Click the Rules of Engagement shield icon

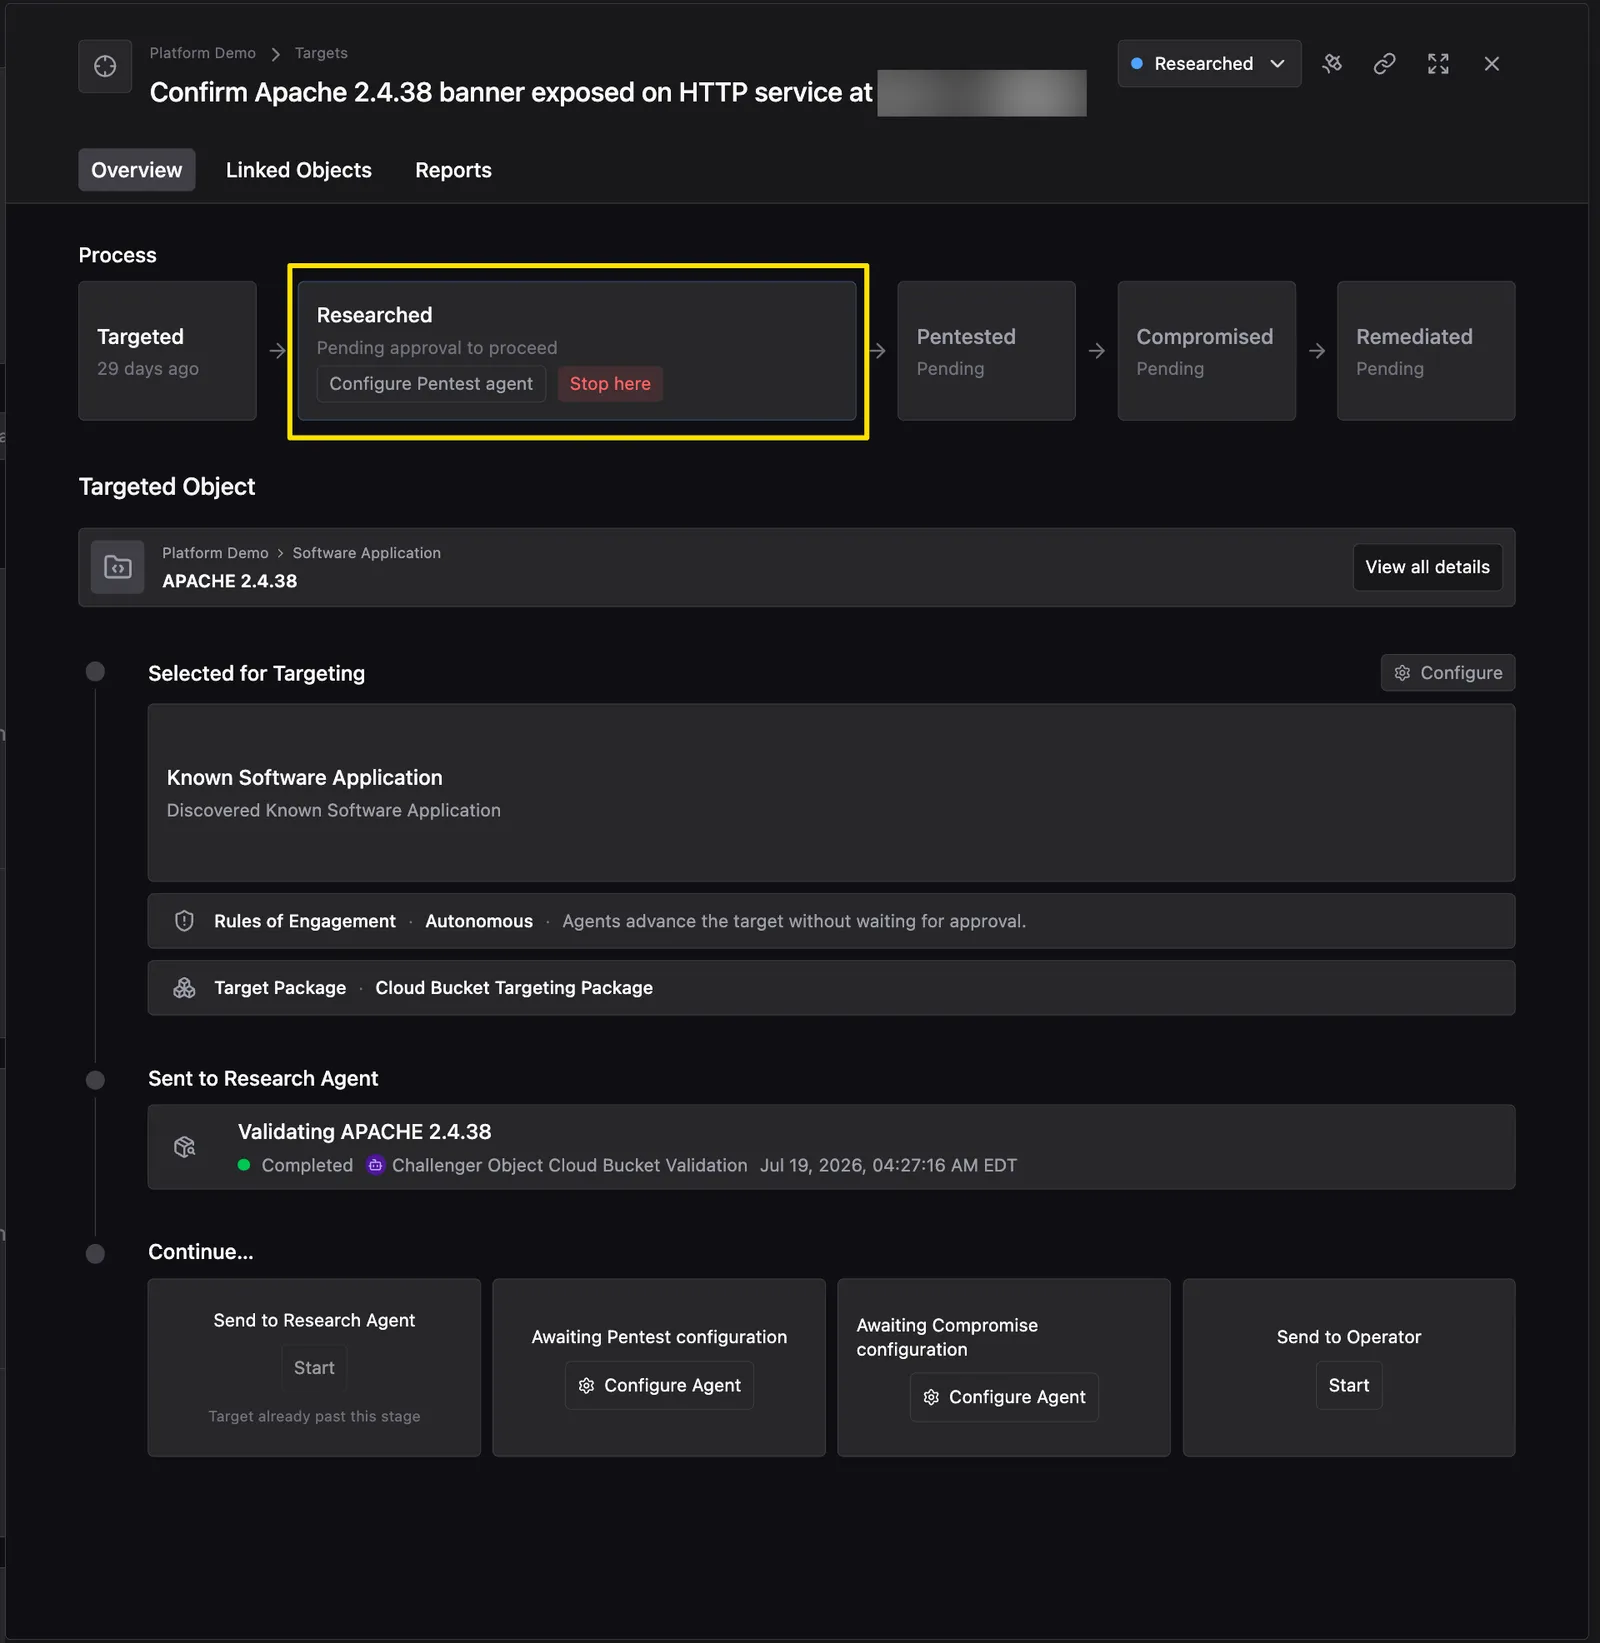pos(184,921)
